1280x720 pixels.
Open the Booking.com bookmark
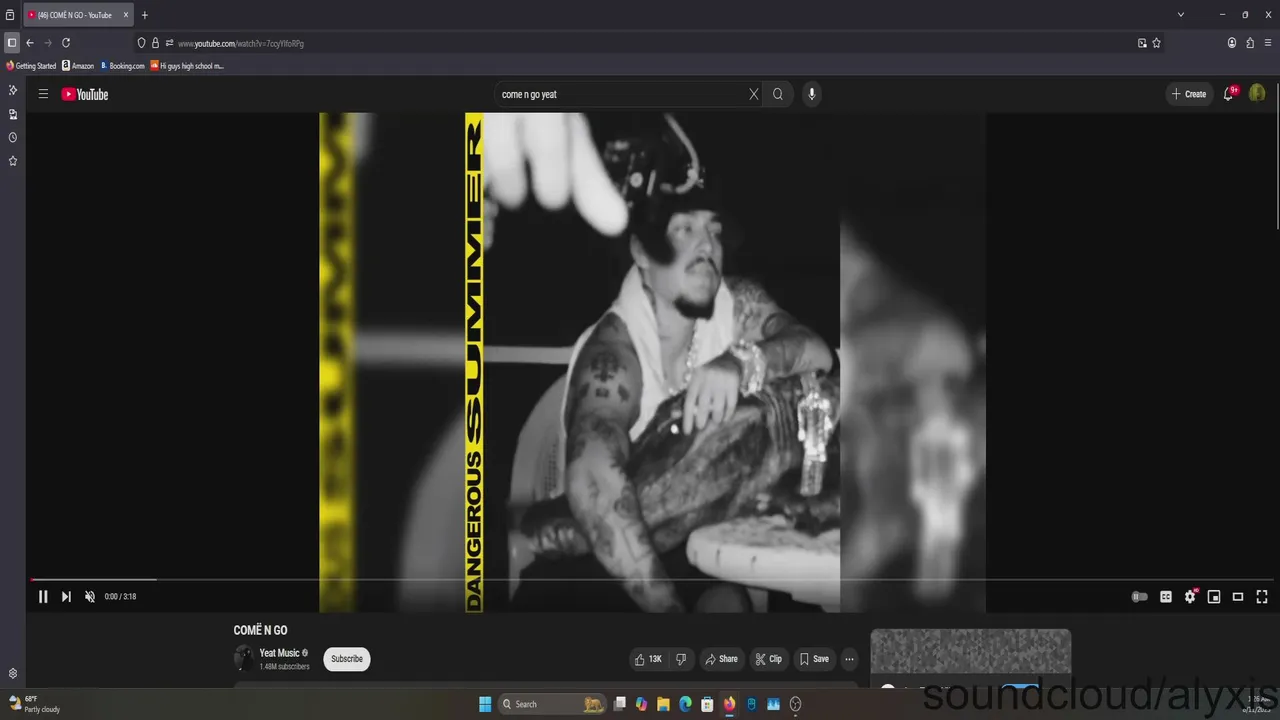[122, 66]
